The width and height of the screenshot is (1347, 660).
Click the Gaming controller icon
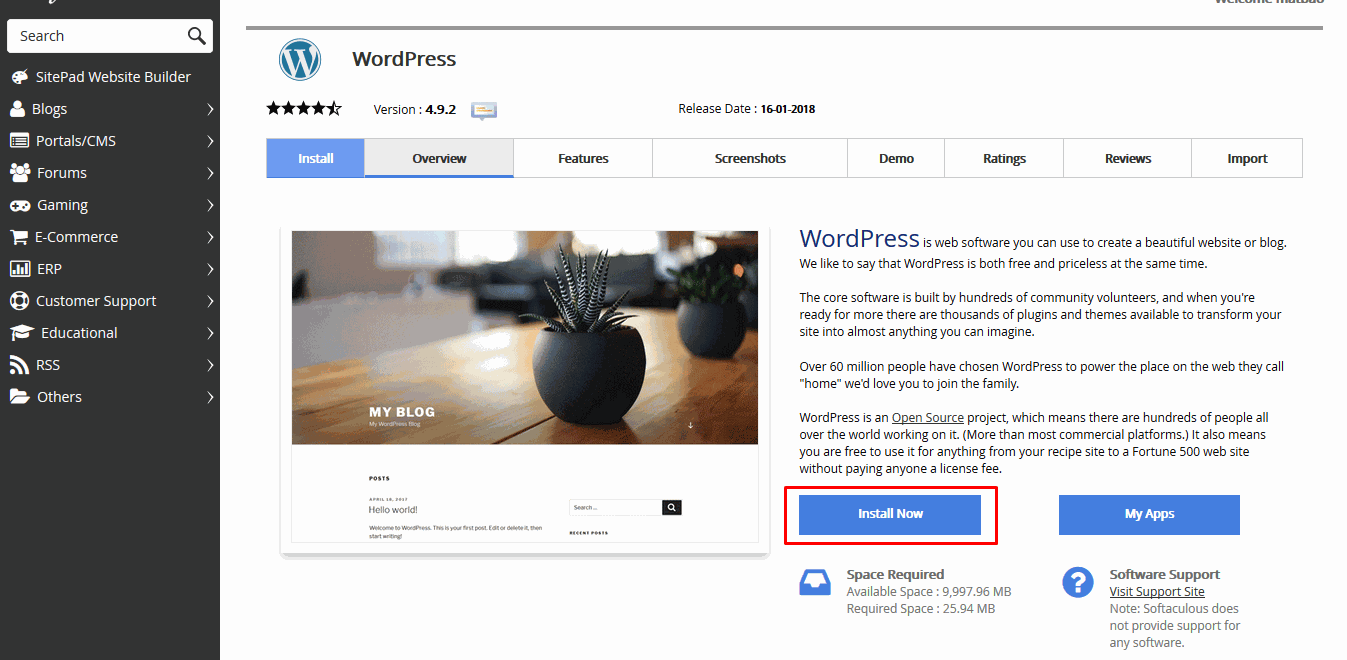[x=19, y=205]
